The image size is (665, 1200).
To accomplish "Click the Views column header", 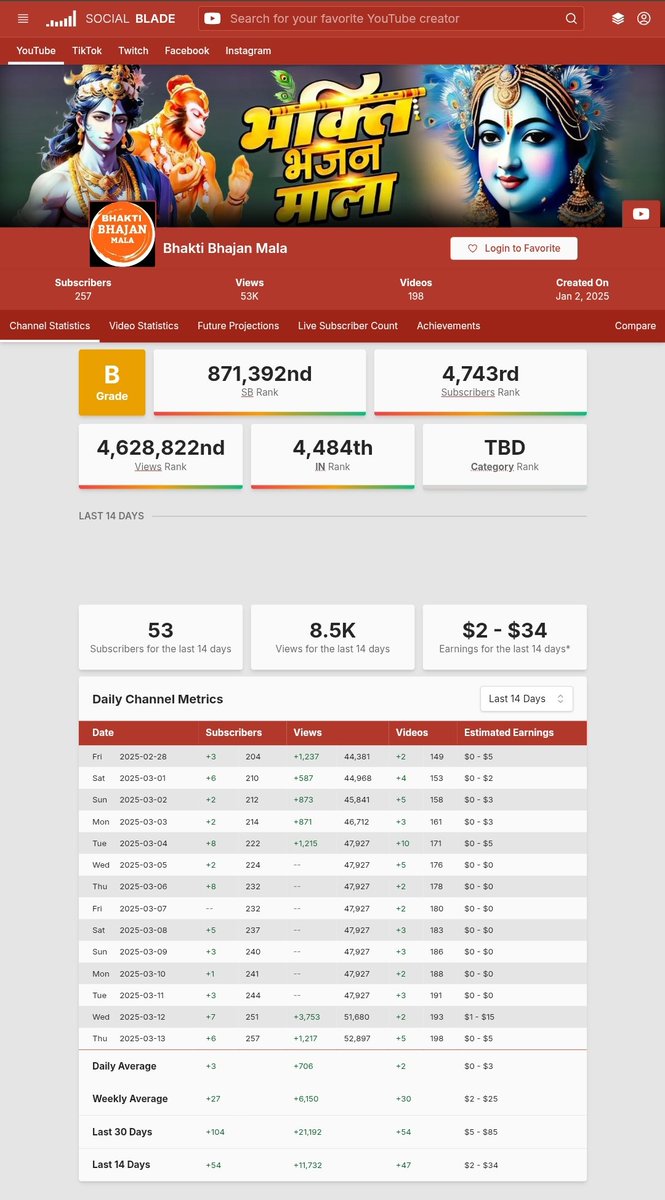I will 308,732.
